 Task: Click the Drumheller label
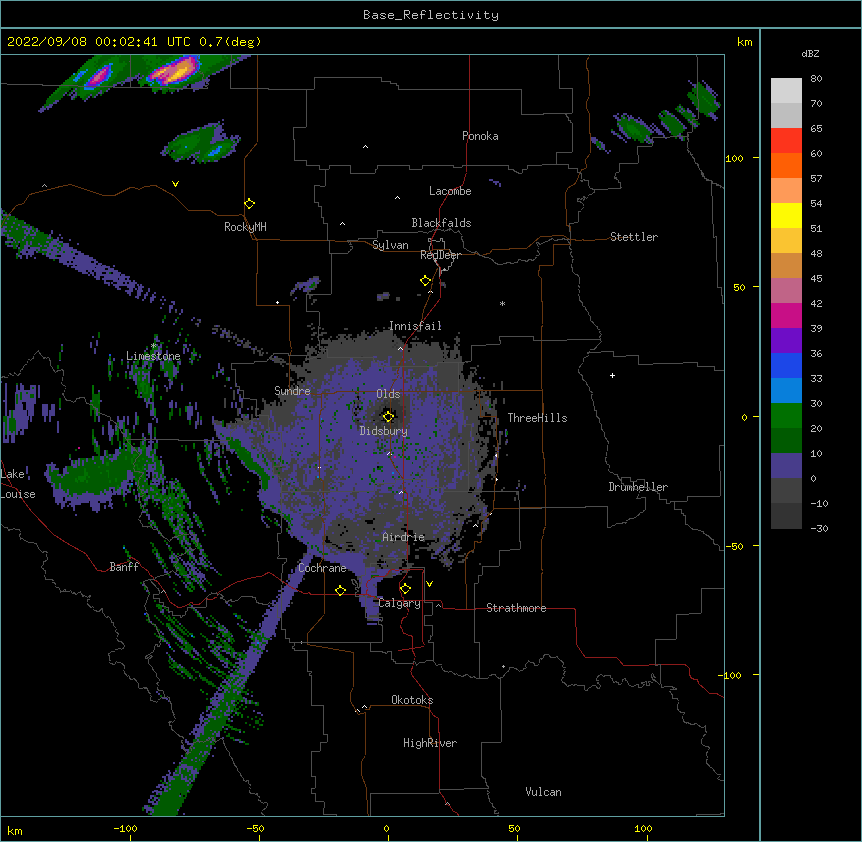coord(638,487)
